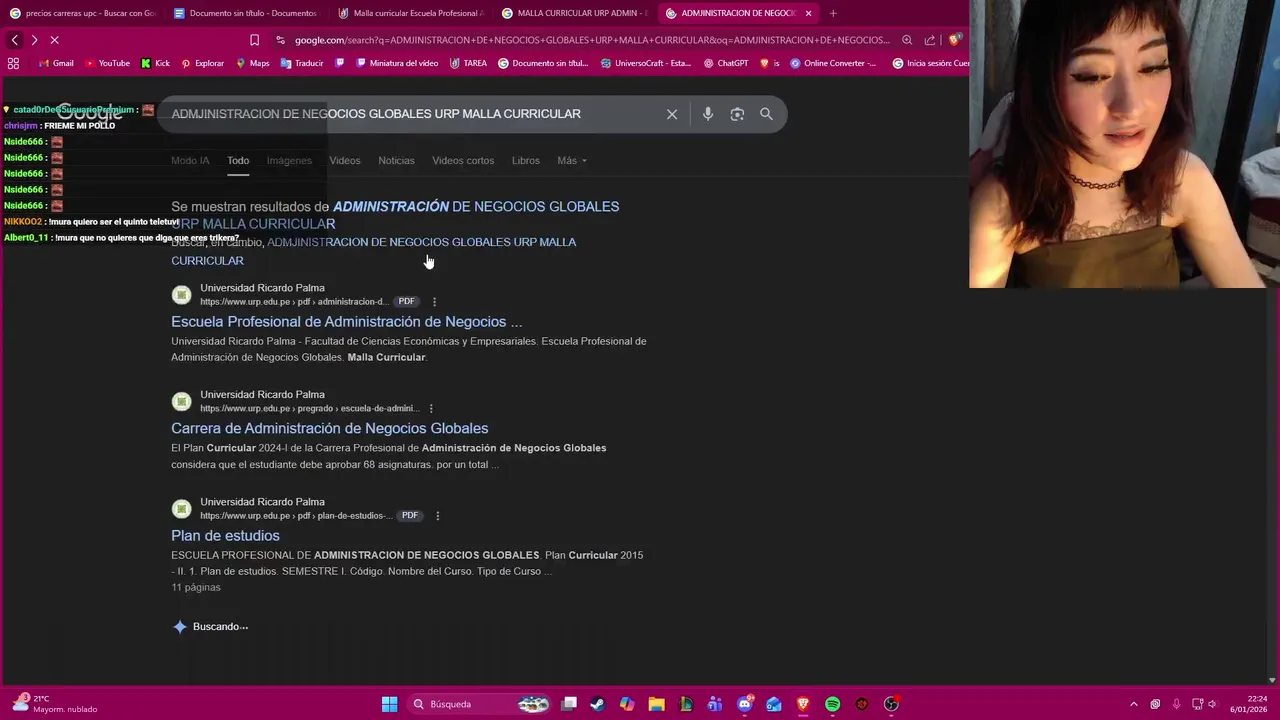Open the TAREA bookmark
This screenshot has width=1280, height=720.
pos(468,63)
